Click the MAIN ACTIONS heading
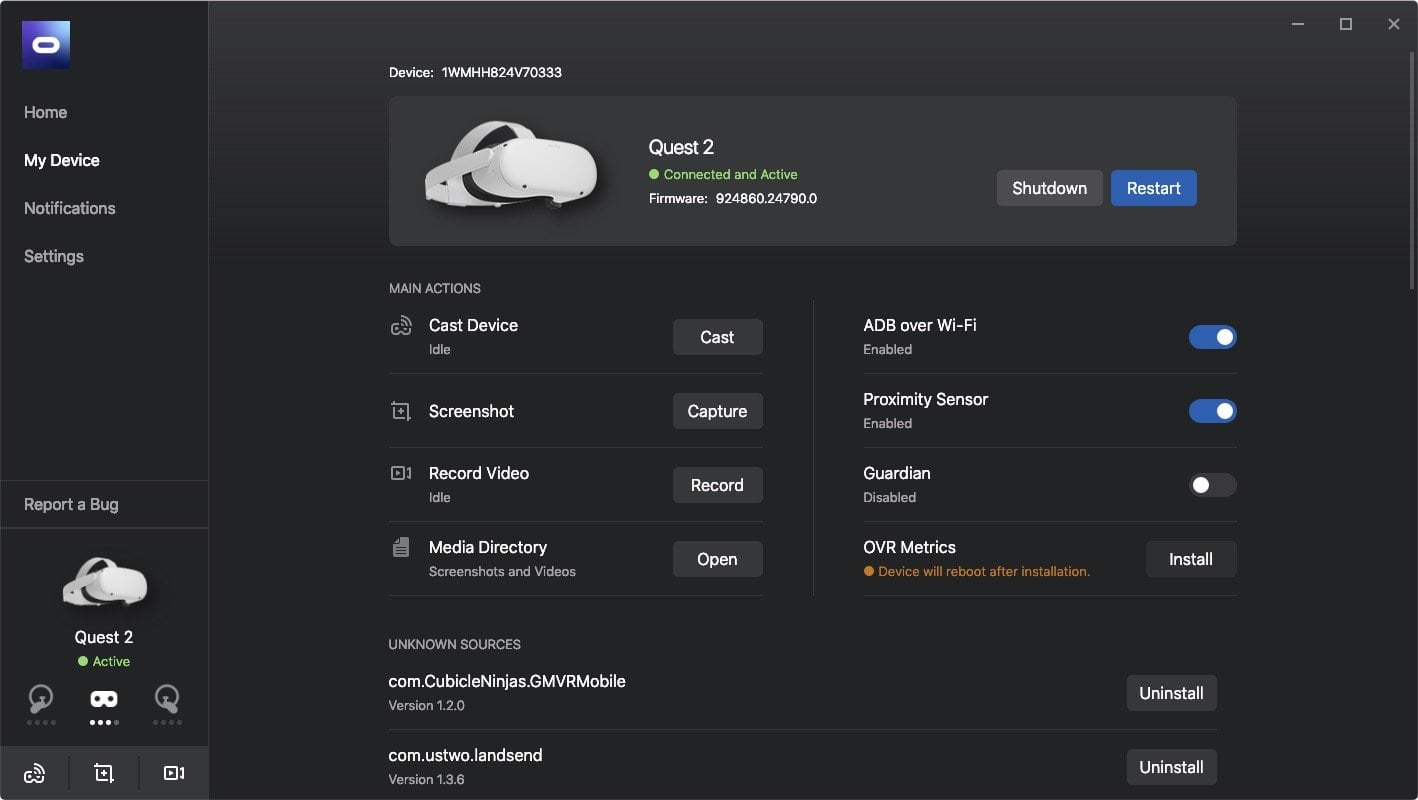Screen dimensions: 1418x800 [435, 288]
